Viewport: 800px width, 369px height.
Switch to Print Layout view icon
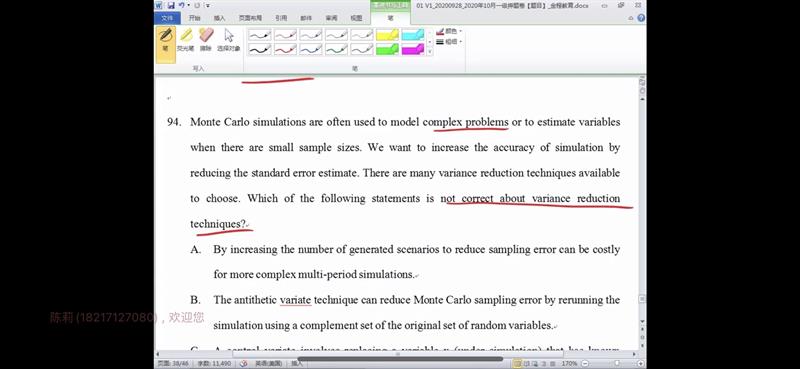pyautogui.click(x=518, y=364)
